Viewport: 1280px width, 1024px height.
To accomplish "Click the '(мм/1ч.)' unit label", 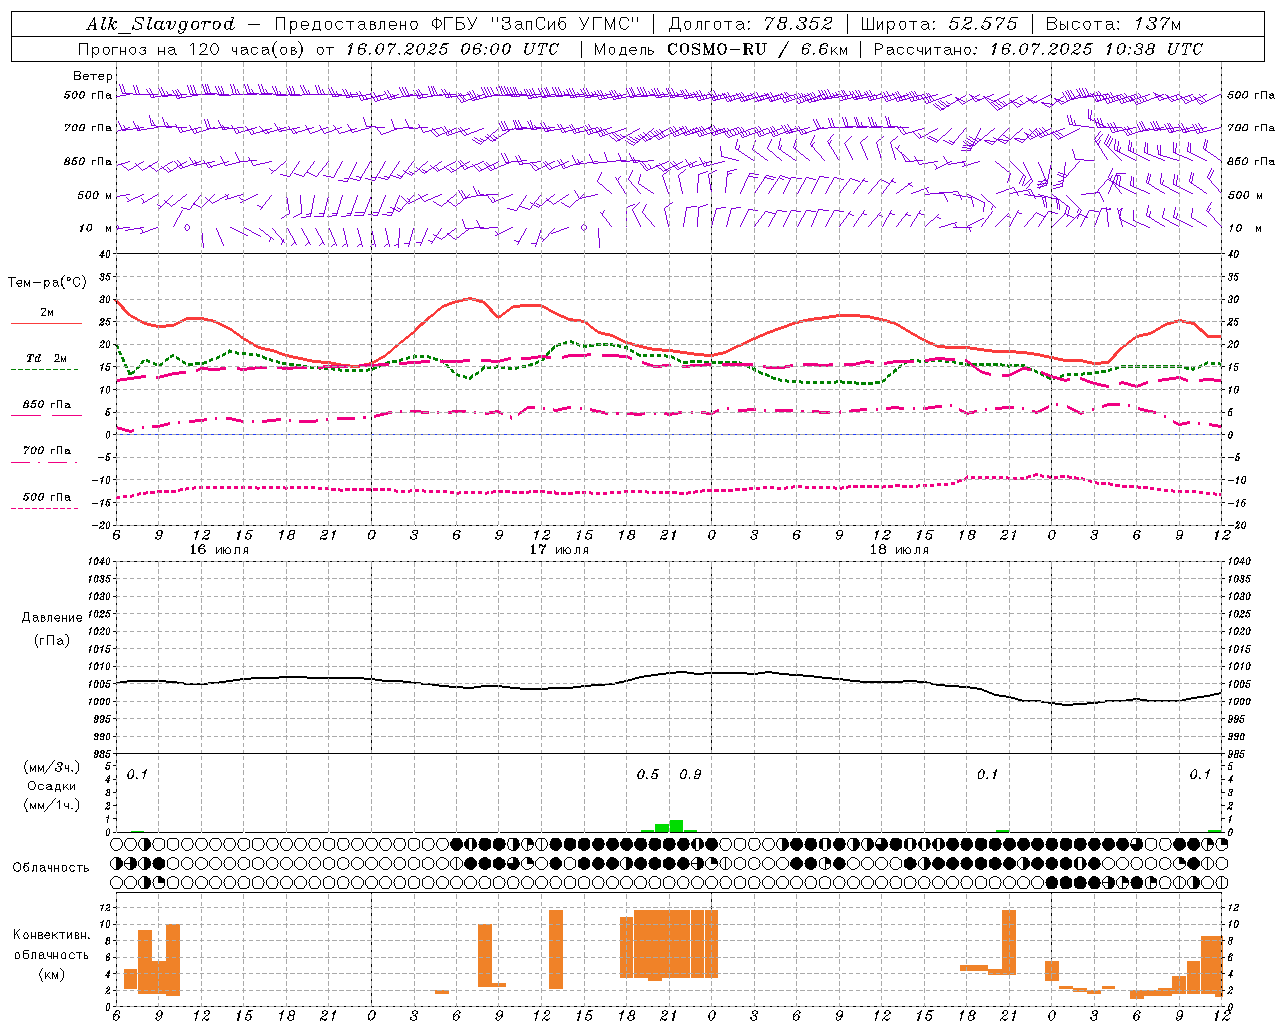I will [51, 805].
